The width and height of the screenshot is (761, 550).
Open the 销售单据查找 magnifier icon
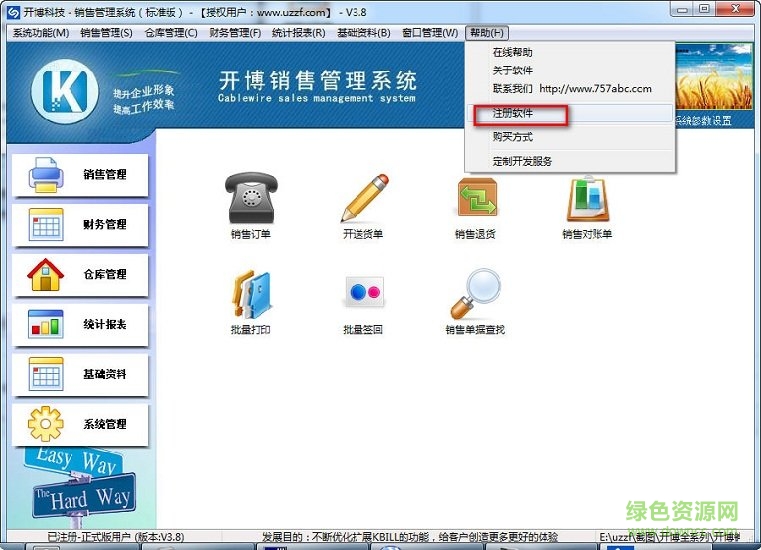click(x=476, y=293)
